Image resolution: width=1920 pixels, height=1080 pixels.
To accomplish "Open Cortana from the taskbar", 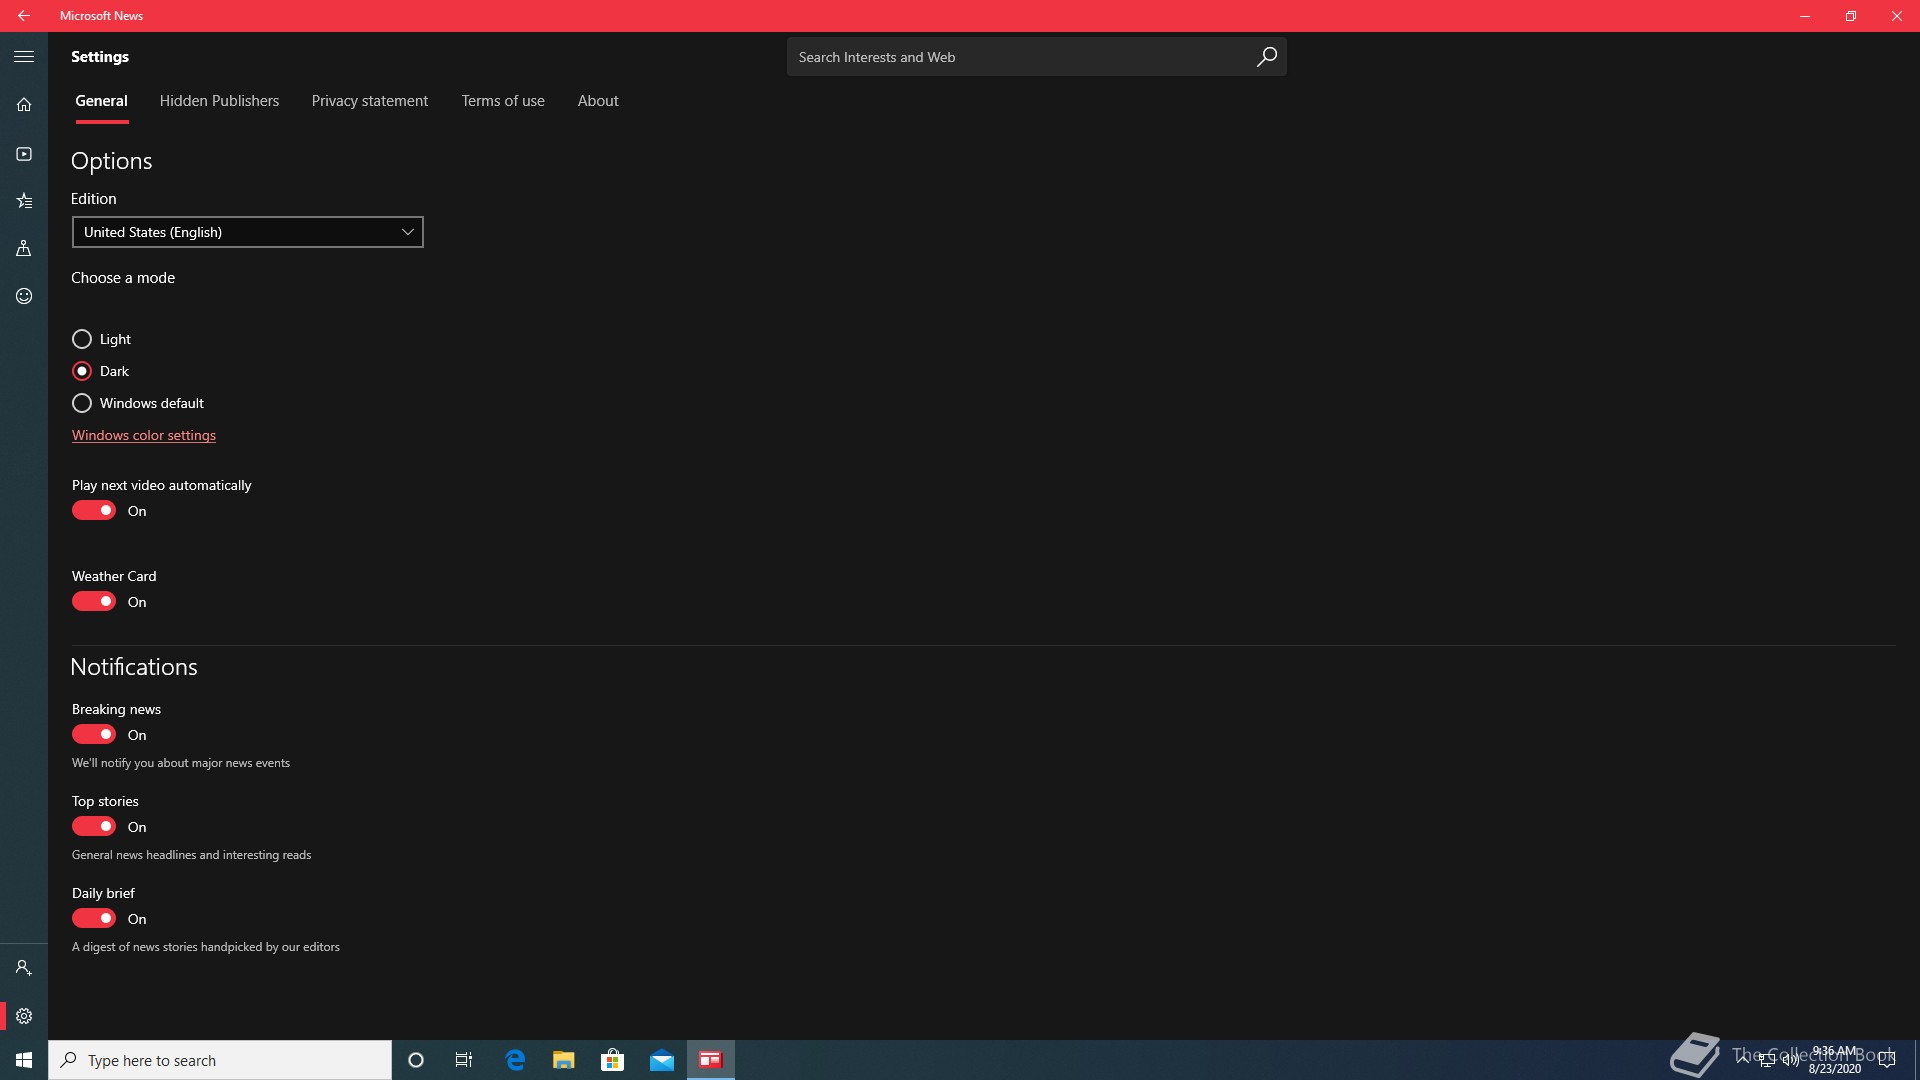I will click(416, 1060).
